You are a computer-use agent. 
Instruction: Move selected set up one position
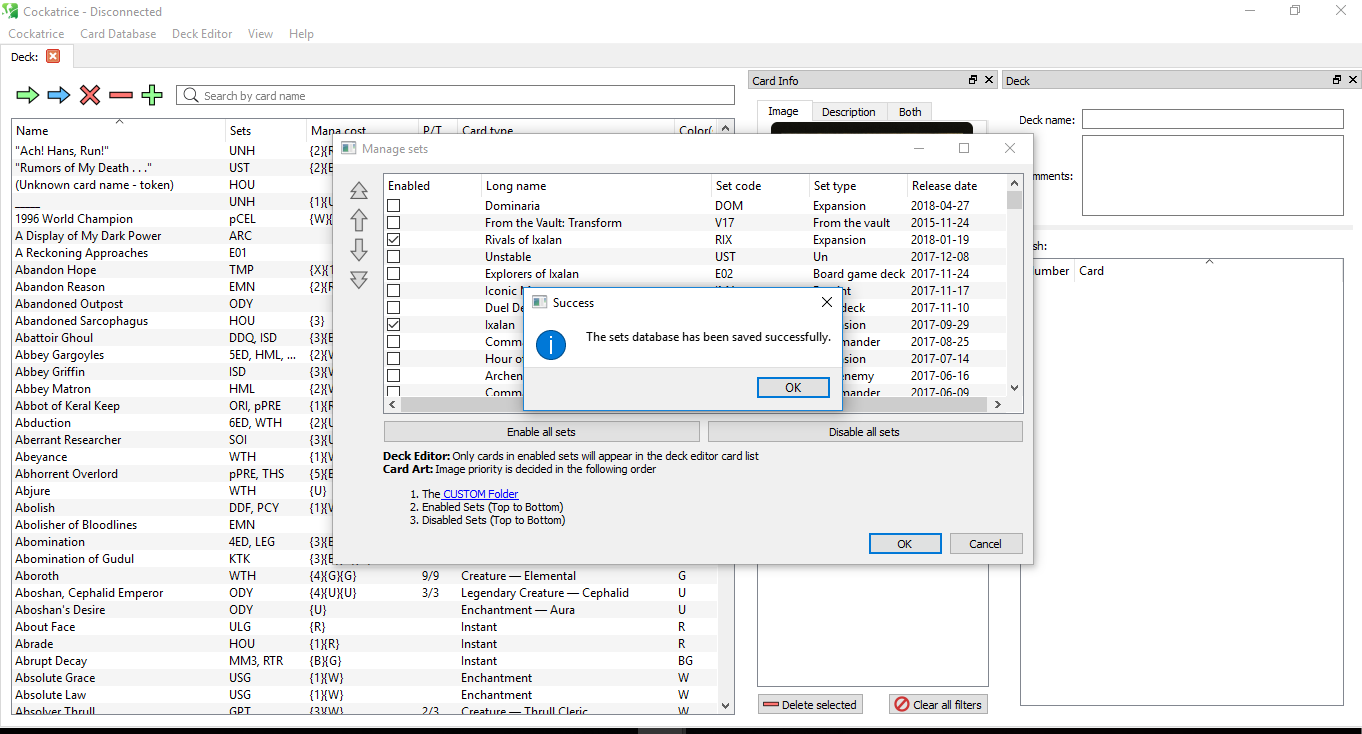tap(359, 221)
